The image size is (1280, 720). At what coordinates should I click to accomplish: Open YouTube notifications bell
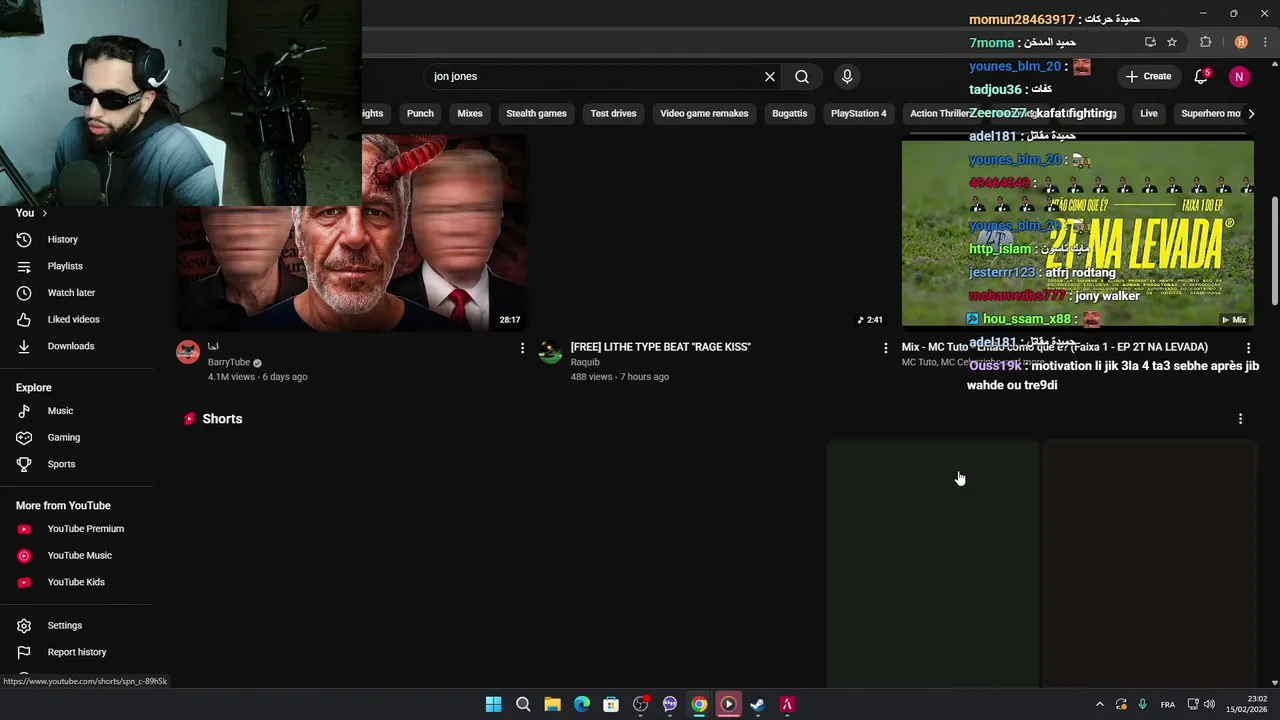coord(1201,77)
